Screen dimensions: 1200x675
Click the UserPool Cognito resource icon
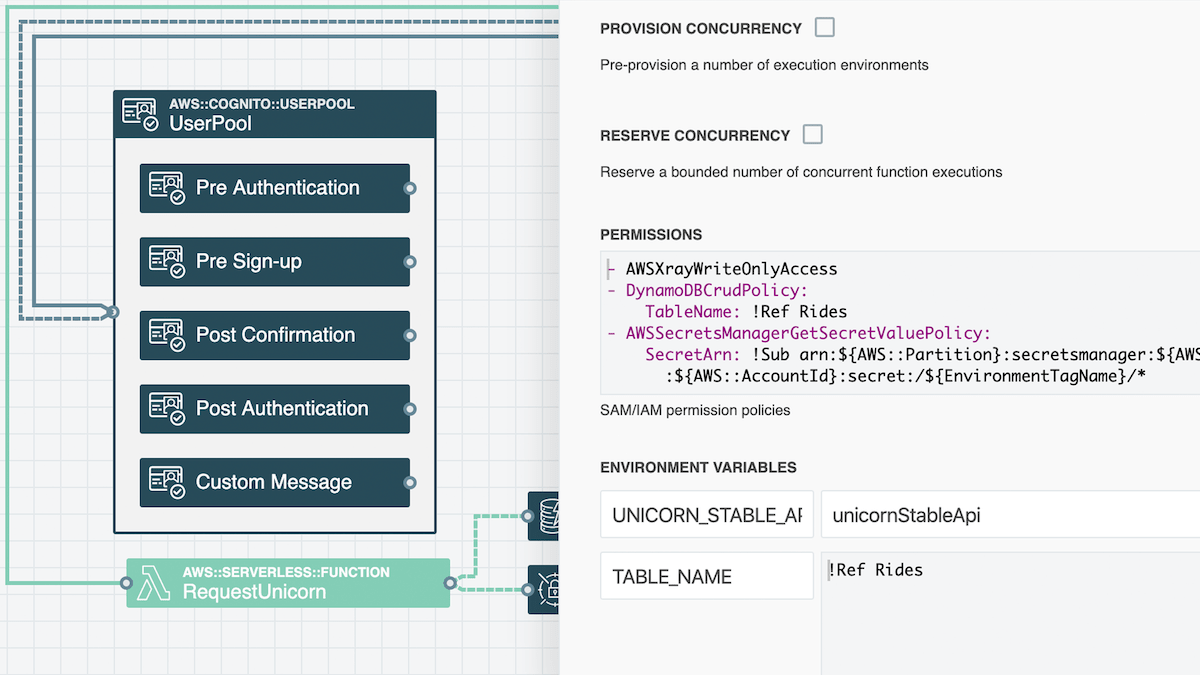coord(139,113)
